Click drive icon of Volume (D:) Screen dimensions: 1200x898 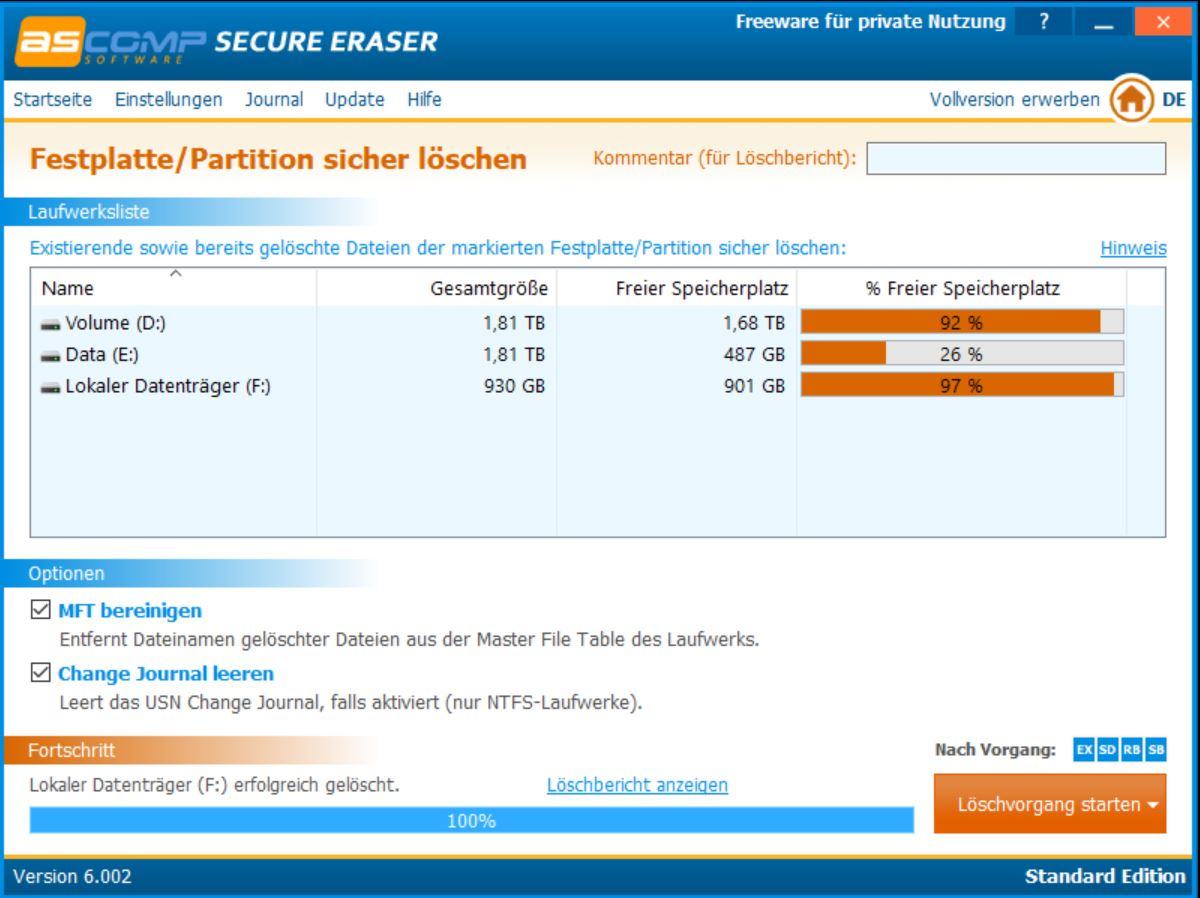50,323
